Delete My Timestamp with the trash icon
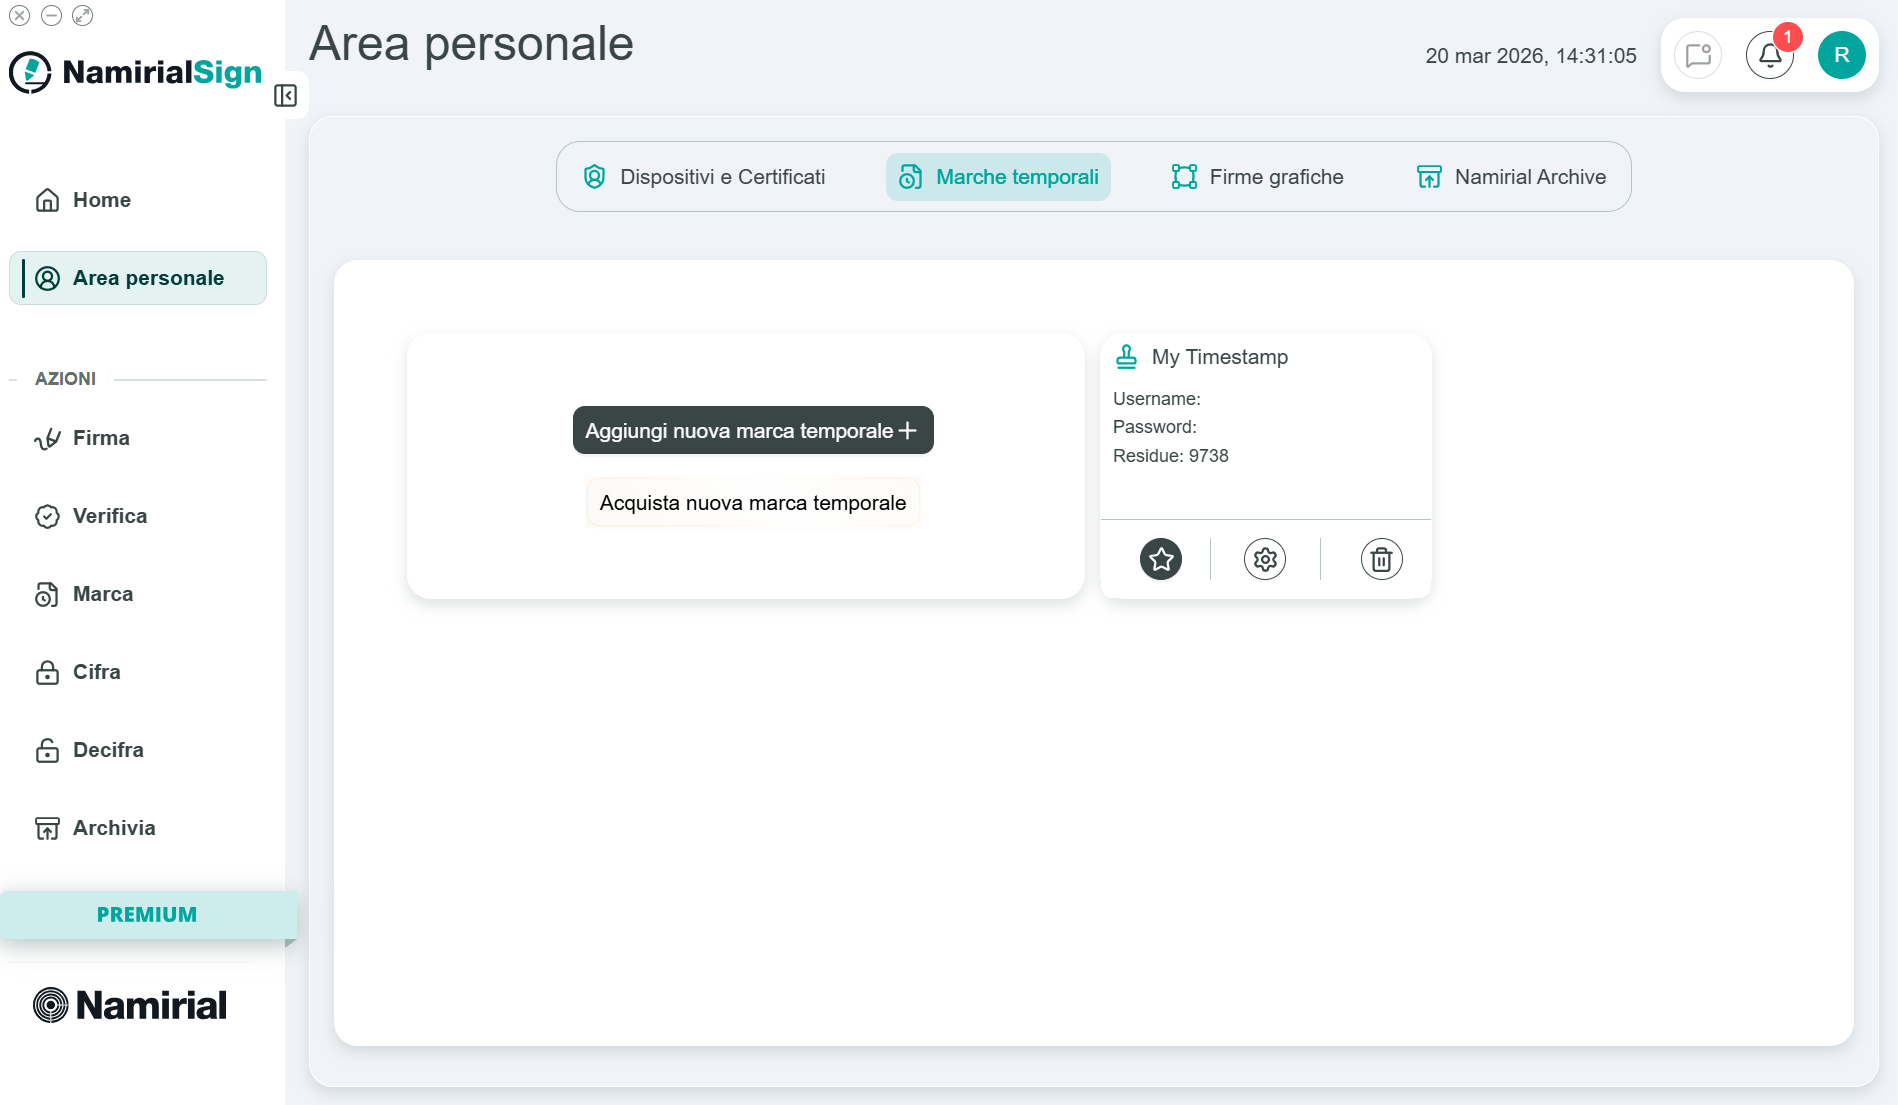Viewport: 1898px width, 1105px height. tap(1381, 559)
